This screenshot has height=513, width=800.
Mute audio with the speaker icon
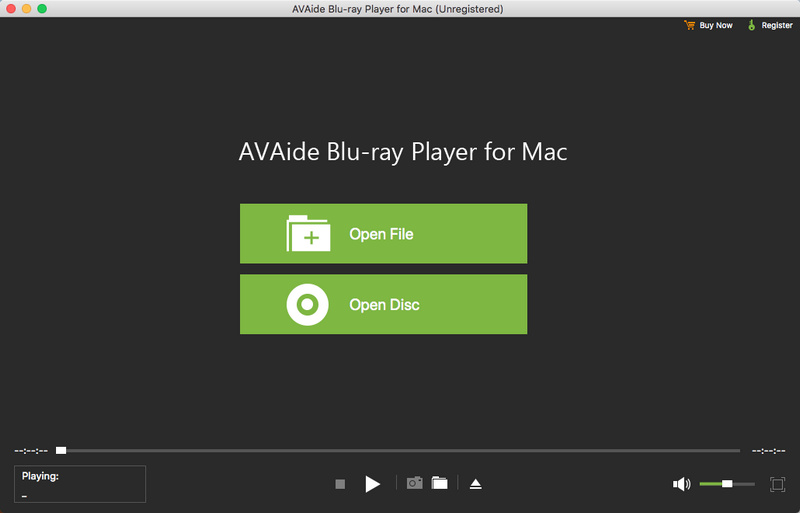[x=681, y=483]
